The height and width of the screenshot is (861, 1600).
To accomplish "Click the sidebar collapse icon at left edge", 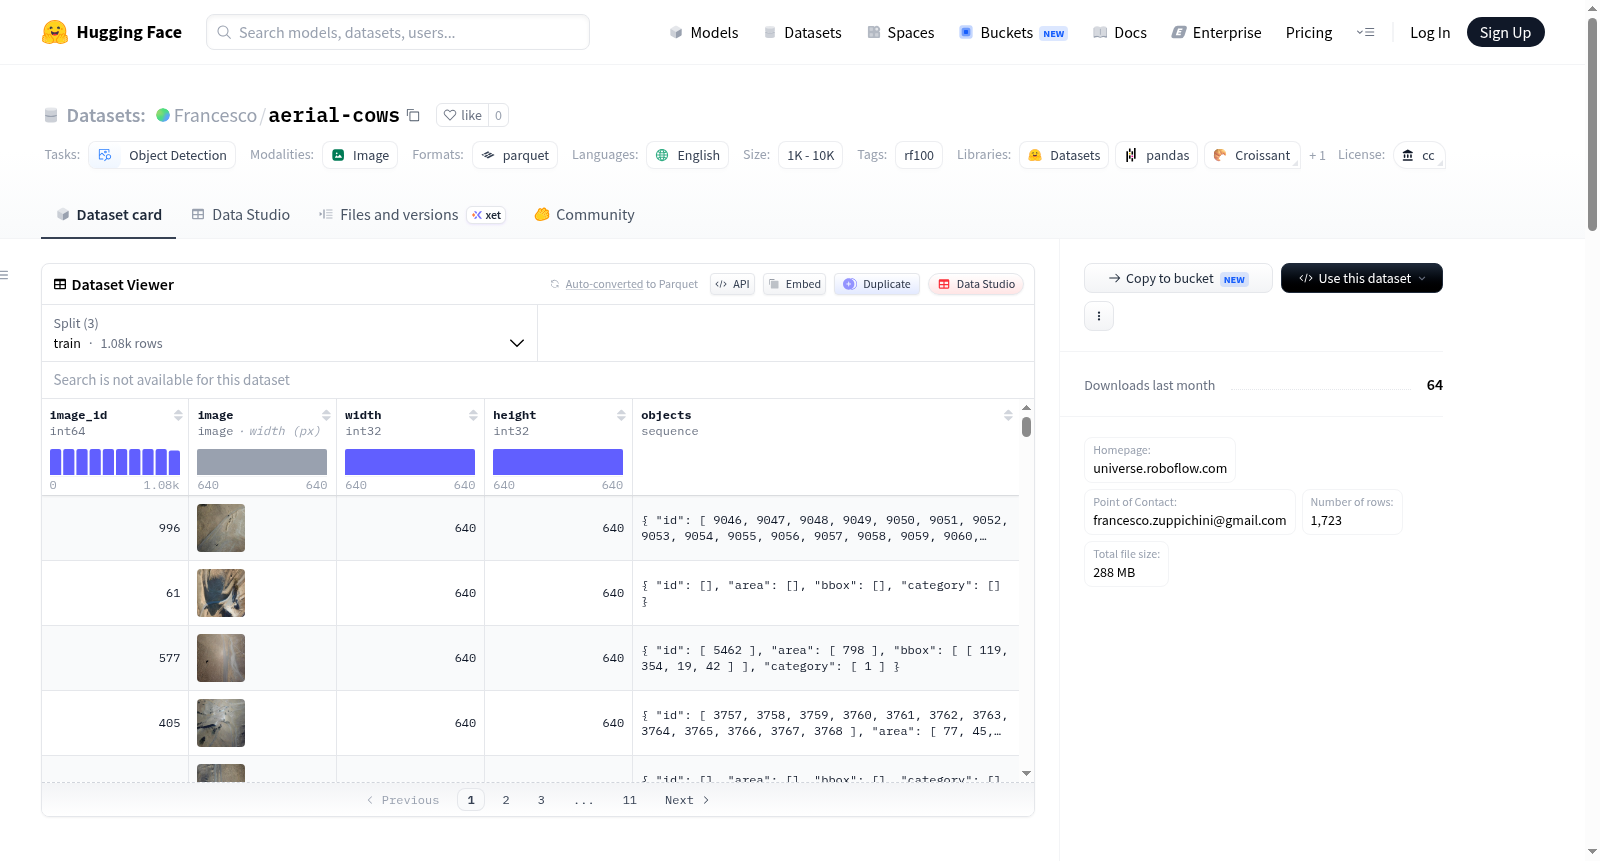I will tap(4, 275).
